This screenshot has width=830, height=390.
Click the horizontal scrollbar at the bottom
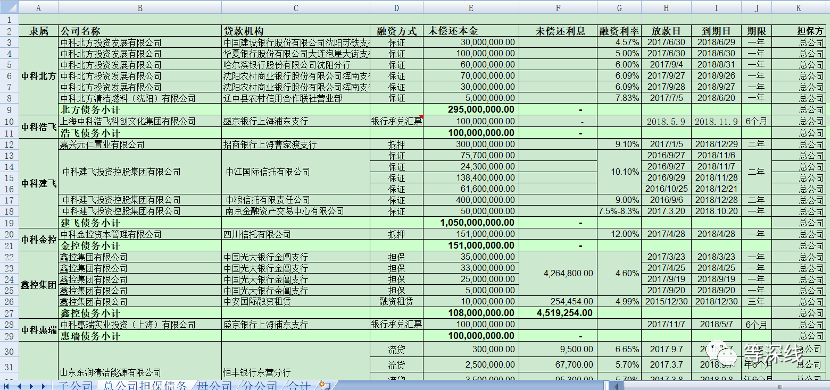point(720,386)
